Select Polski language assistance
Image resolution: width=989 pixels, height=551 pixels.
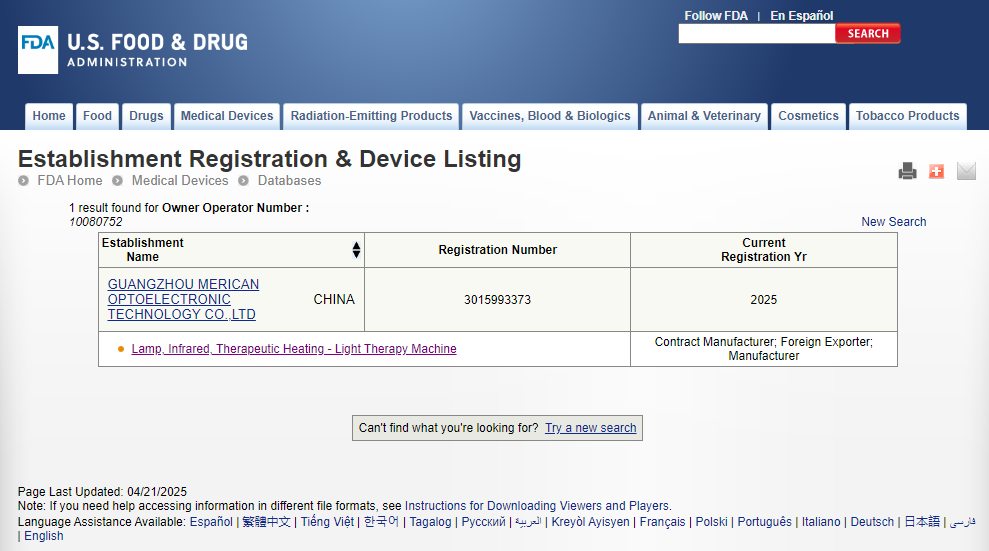point(711,522)
